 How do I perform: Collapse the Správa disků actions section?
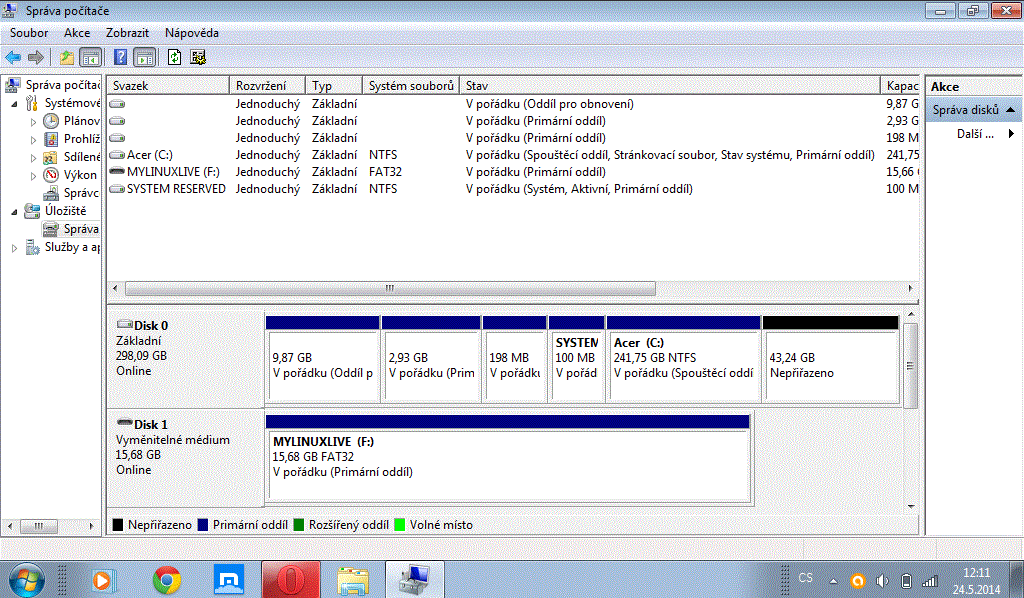point(1010,110)
